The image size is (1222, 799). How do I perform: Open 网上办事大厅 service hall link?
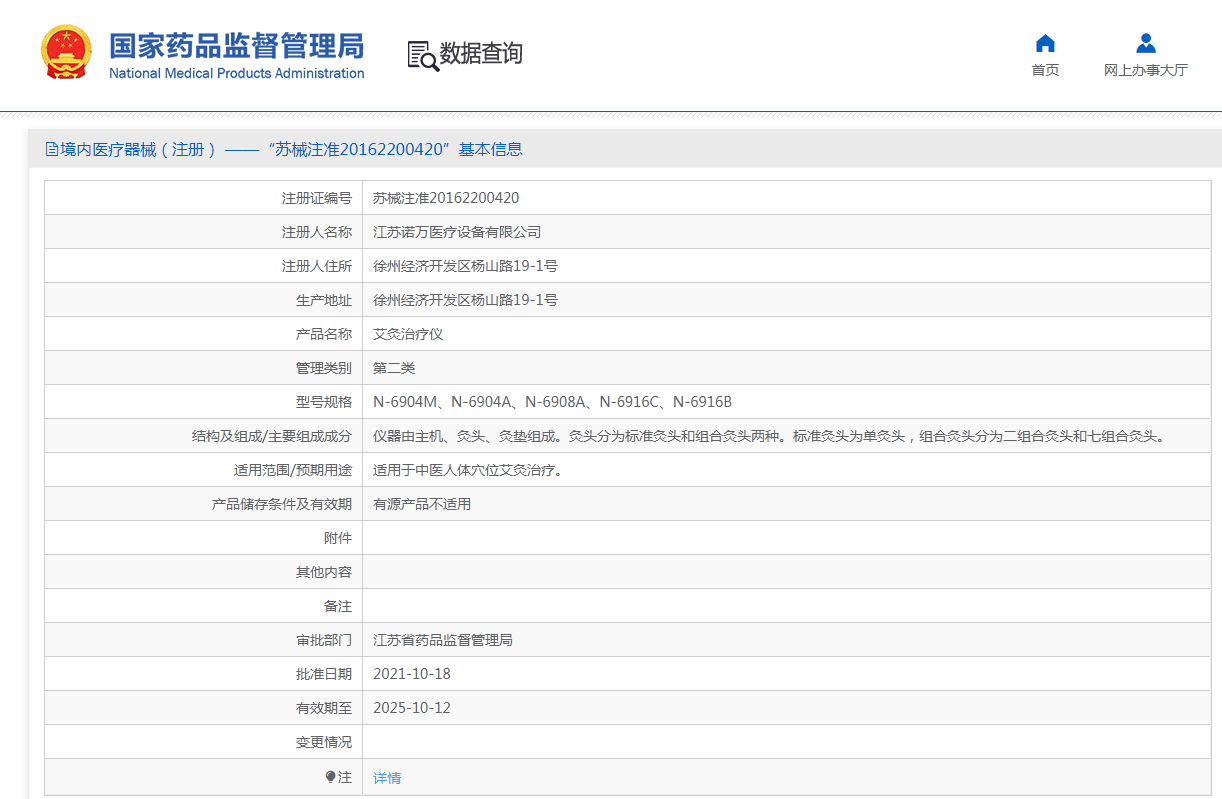[x=1146, y=70]
